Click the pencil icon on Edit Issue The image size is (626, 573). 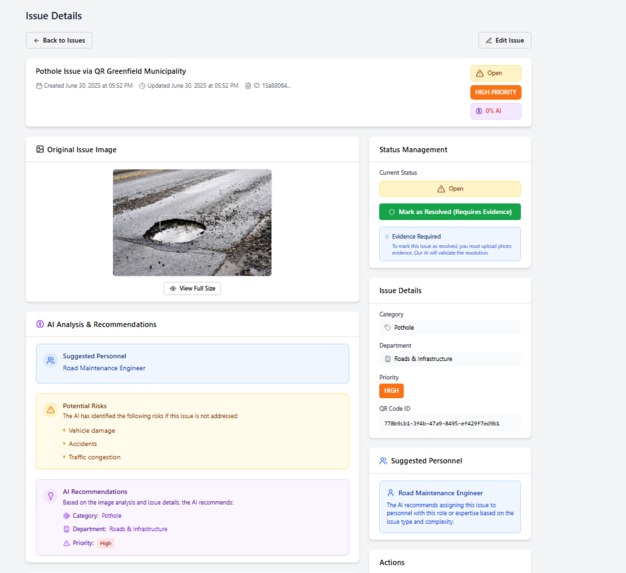[489, 40]
